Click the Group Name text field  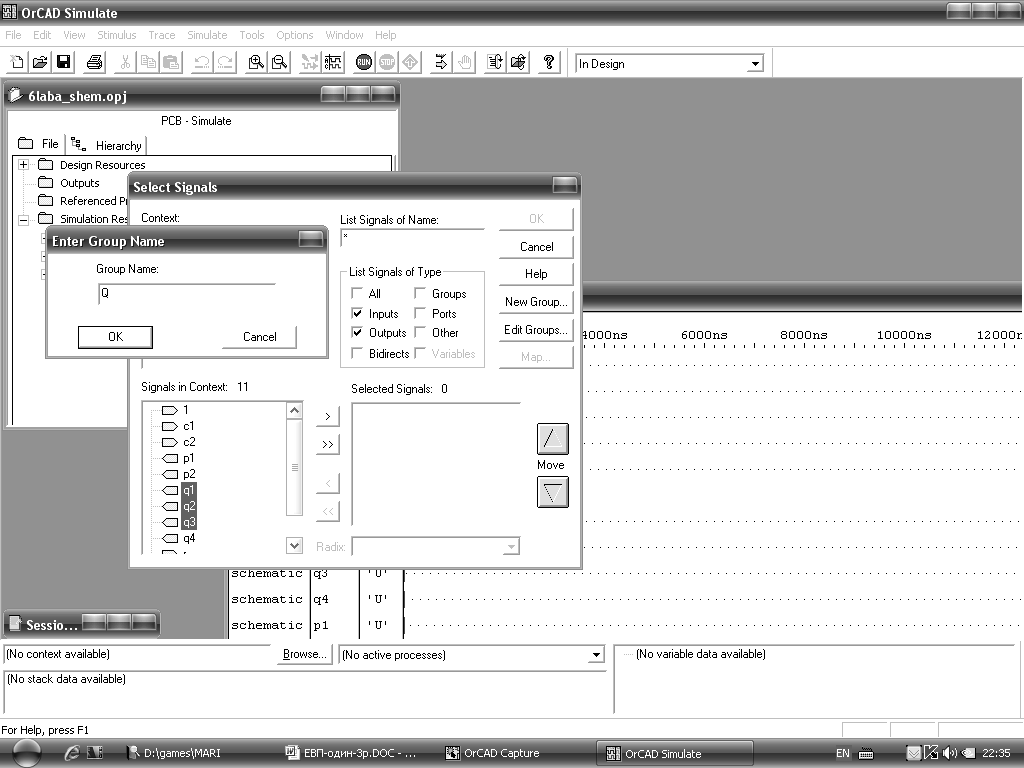point(186,294)
